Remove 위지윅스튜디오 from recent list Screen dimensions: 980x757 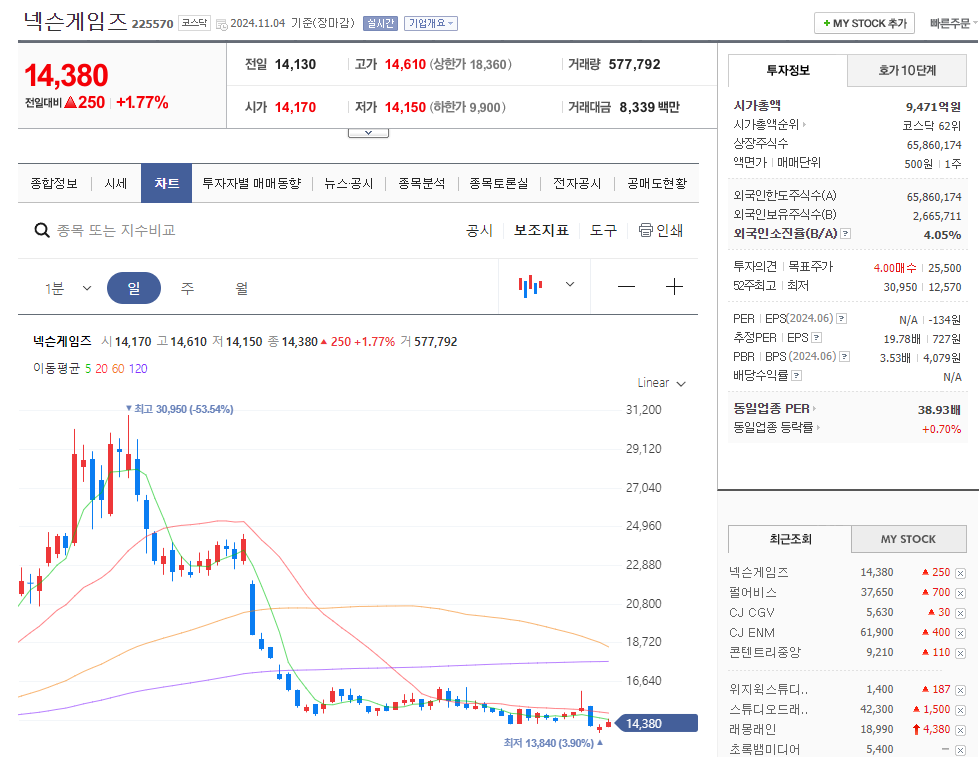pos(961,690)
